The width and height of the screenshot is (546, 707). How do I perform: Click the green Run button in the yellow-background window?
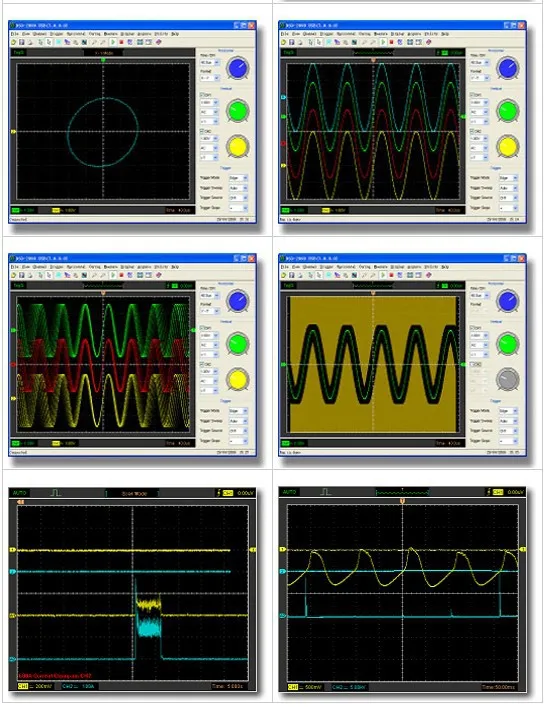point(383,275)
